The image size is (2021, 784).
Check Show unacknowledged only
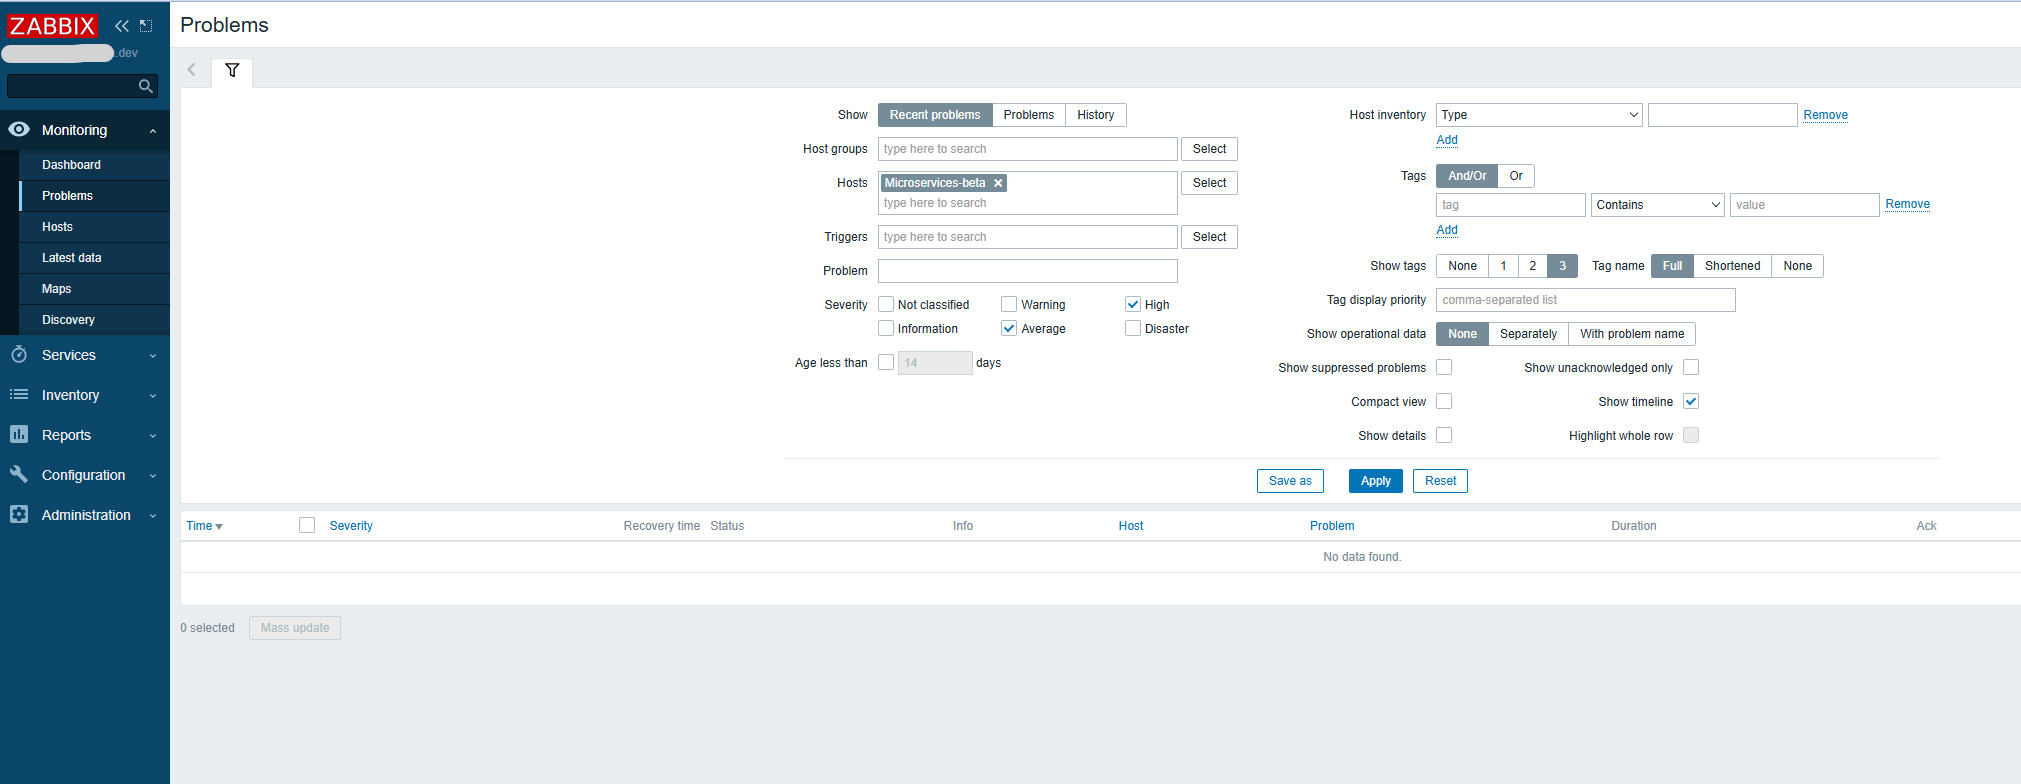[1691, 367]
